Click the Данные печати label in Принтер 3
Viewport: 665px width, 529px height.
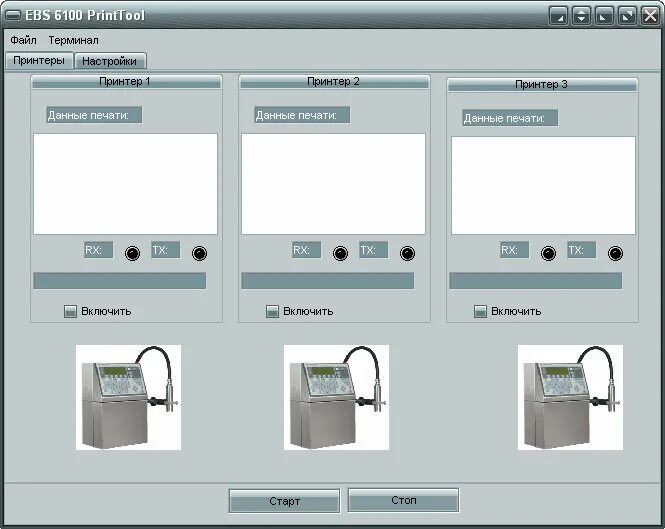tap(510, 118)
